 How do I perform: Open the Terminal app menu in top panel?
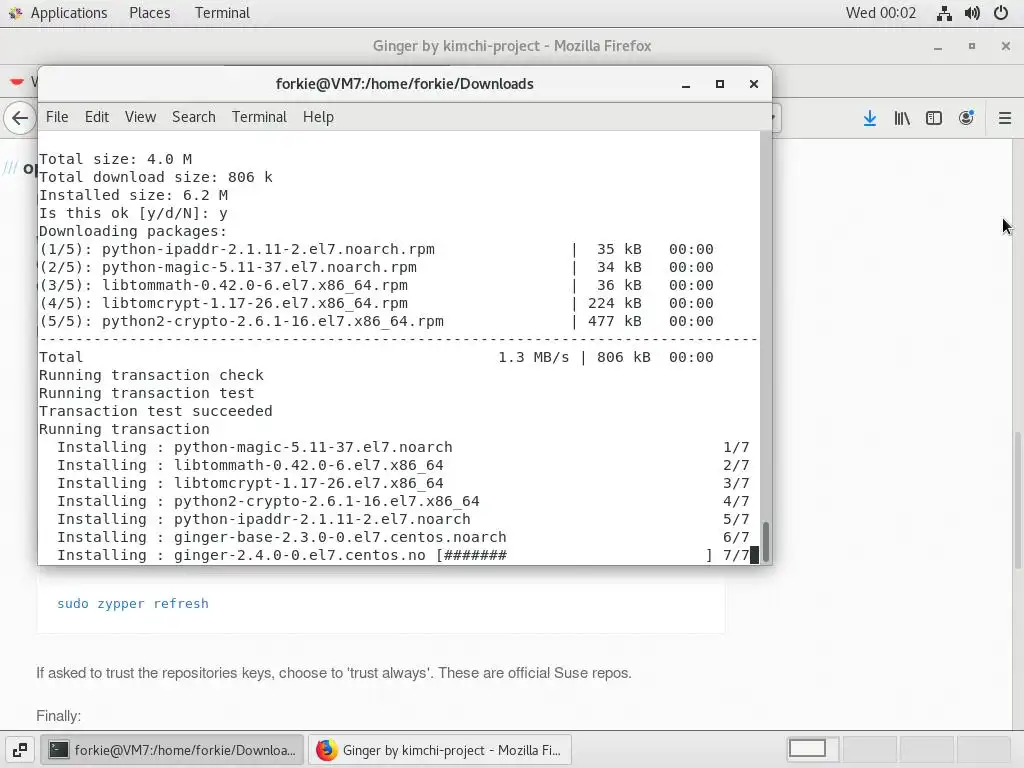coord(222,12)
